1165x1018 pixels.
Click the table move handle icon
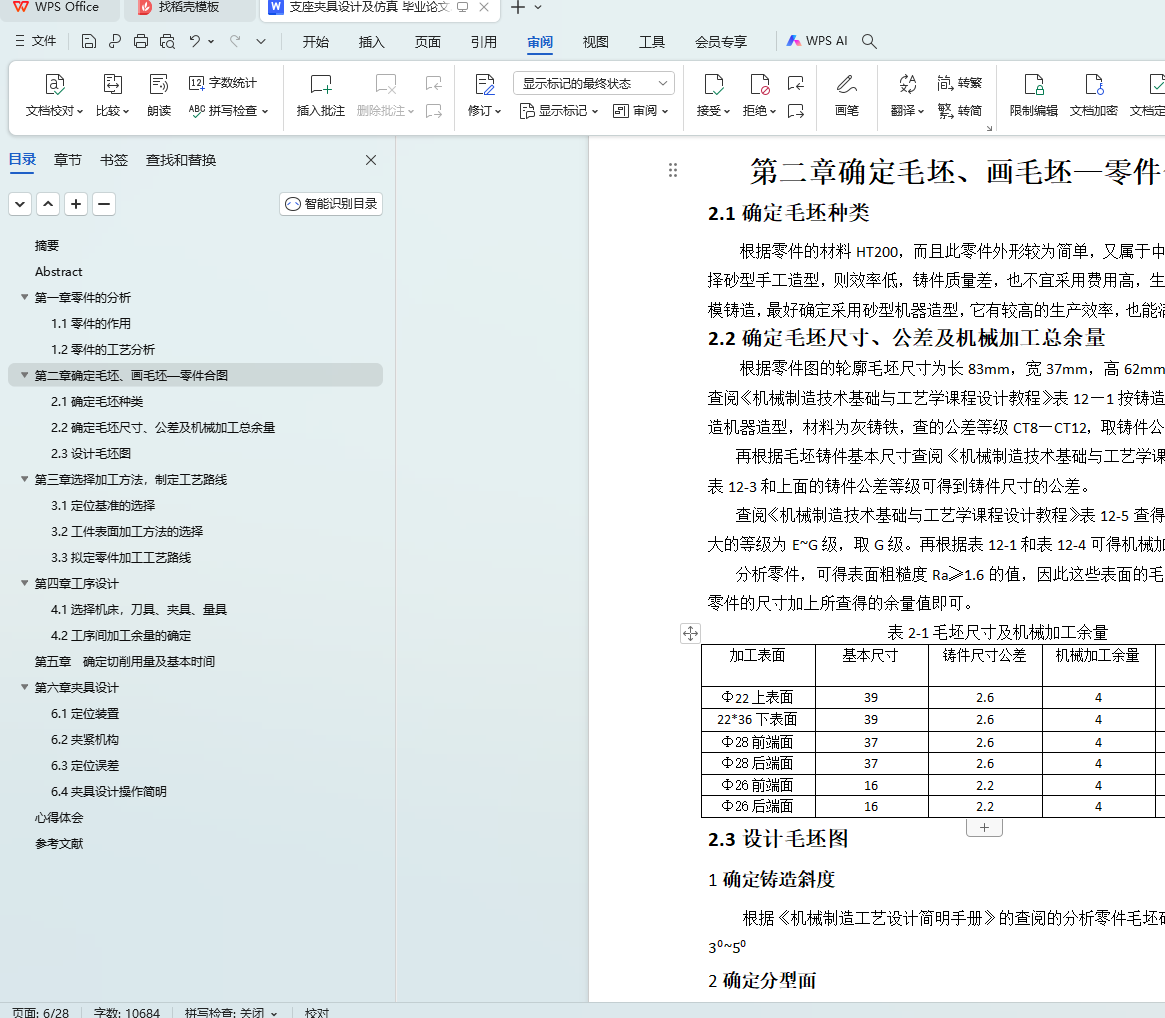[x=690, y=633]
